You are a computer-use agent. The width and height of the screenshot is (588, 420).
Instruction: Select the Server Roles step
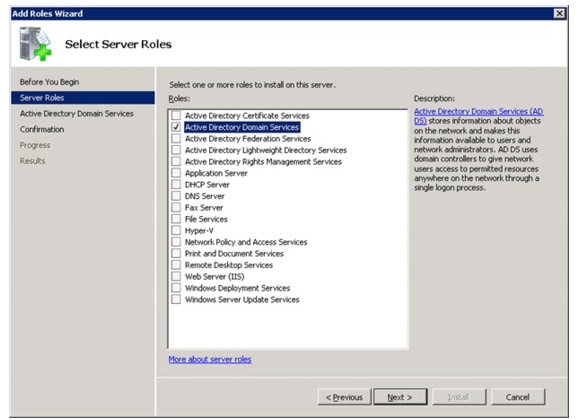coord(83,98)
